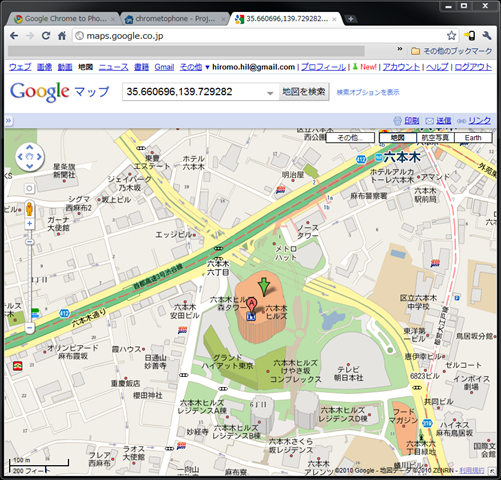Click the my-location circle button
The height and width of the screenshot is (480, 501).
click(29, 189)
